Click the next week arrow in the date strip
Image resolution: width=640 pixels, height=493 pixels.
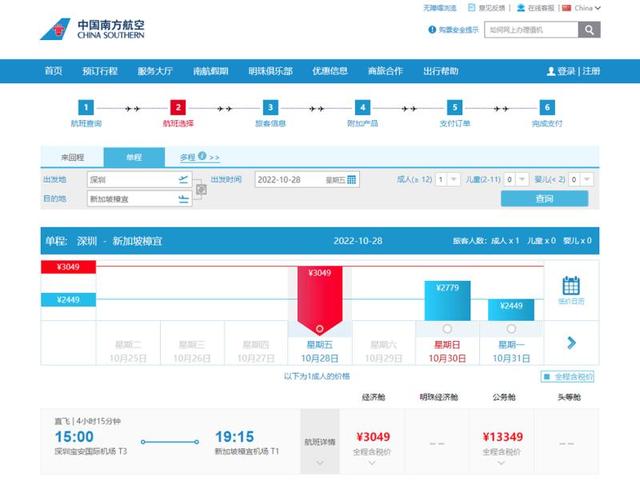pos(571,343)
